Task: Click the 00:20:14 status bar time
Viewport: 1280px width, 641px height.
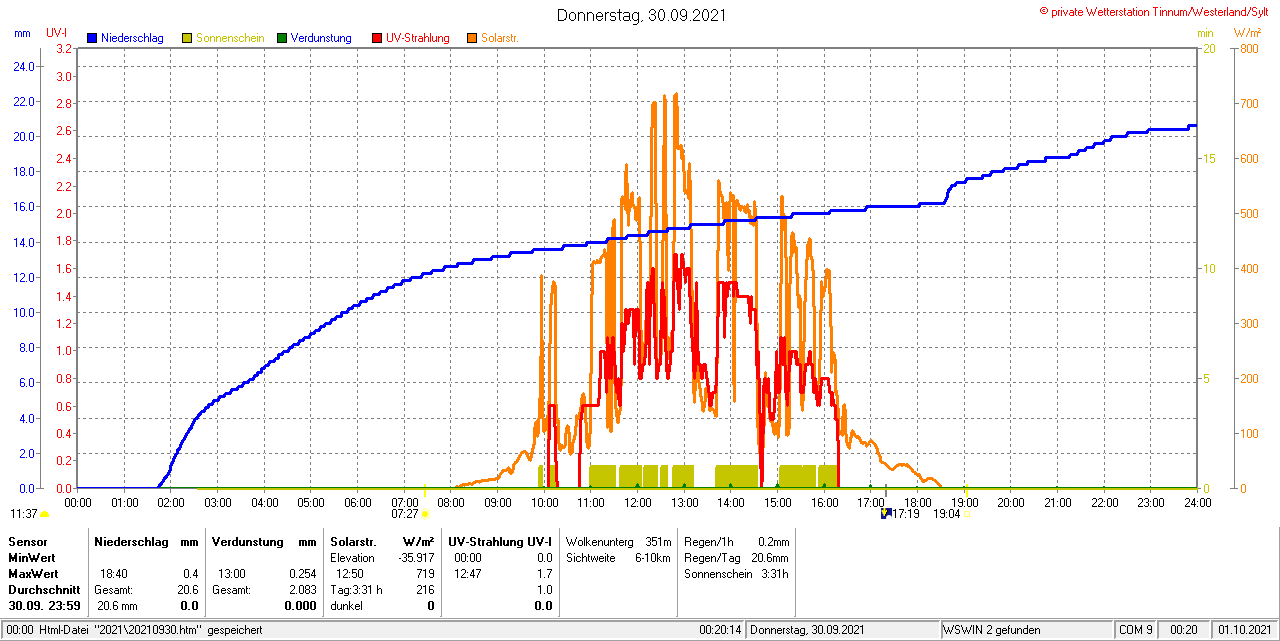Action: point(719,630)
